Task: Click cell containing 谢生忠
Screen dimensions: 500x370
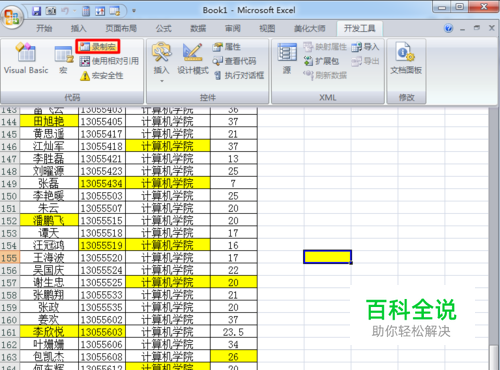Action: (x=49, y=282)
